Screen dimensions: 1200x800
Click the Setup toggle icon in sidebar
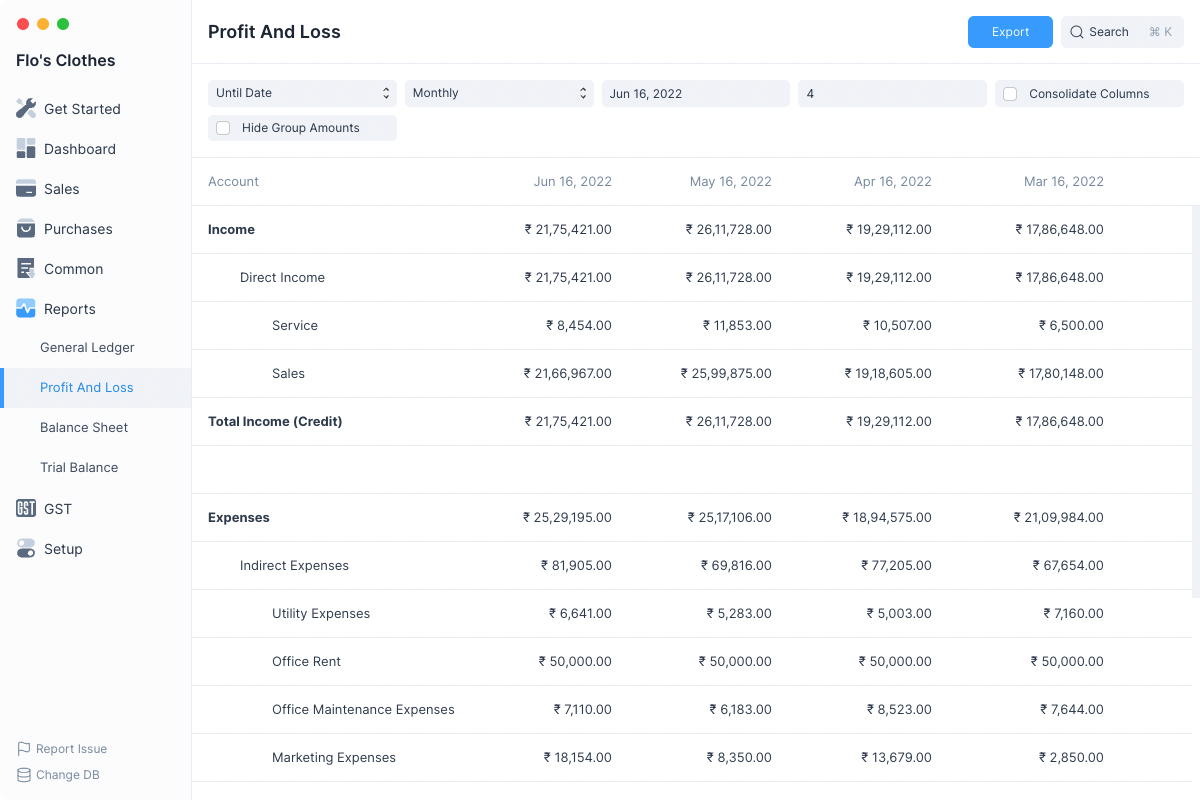(x=26, y=549)
